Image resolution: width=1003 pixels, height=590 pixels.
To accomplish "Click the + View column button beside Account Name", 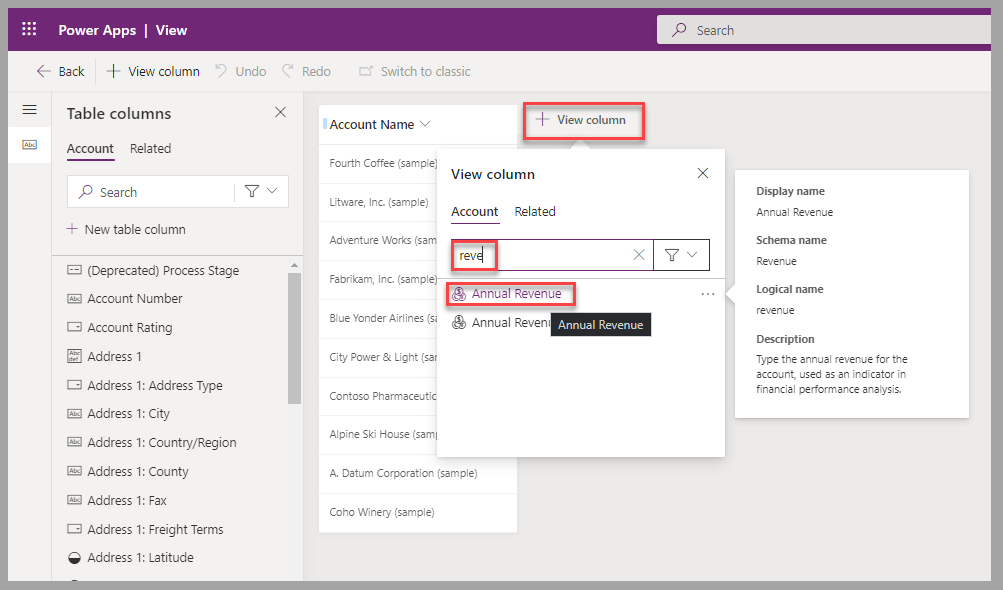I will point(583,120).
